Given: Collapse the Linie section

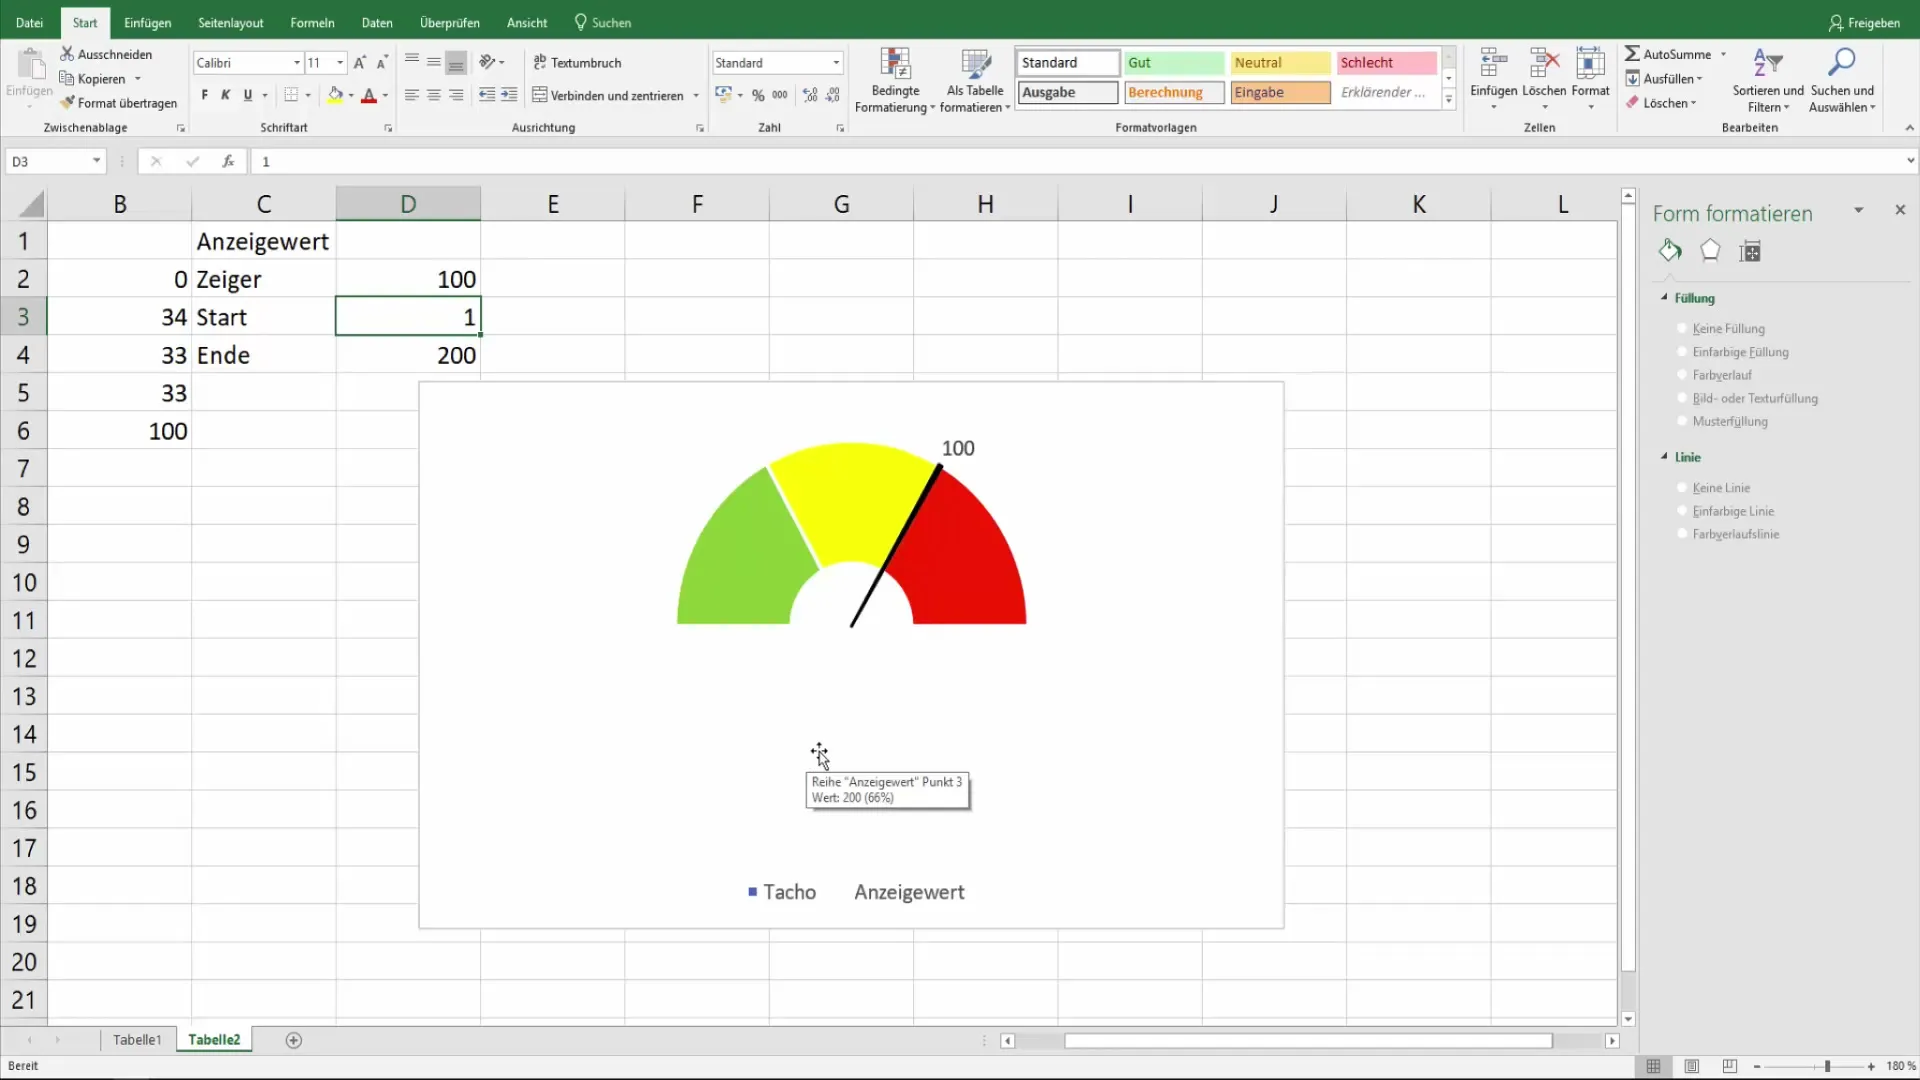Looking at the screenshot, I should pyautogui.click(x=1665, y=456).
